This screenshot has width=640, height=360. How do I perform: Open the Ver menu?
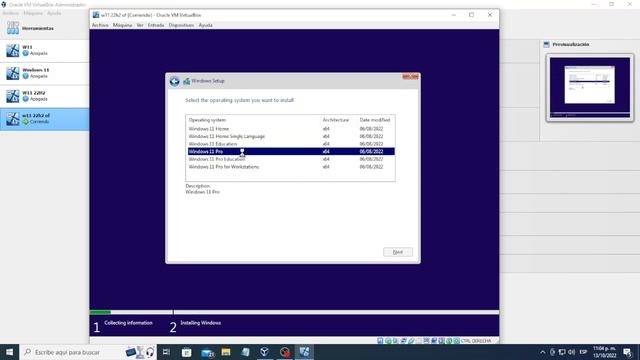[140, 25]
